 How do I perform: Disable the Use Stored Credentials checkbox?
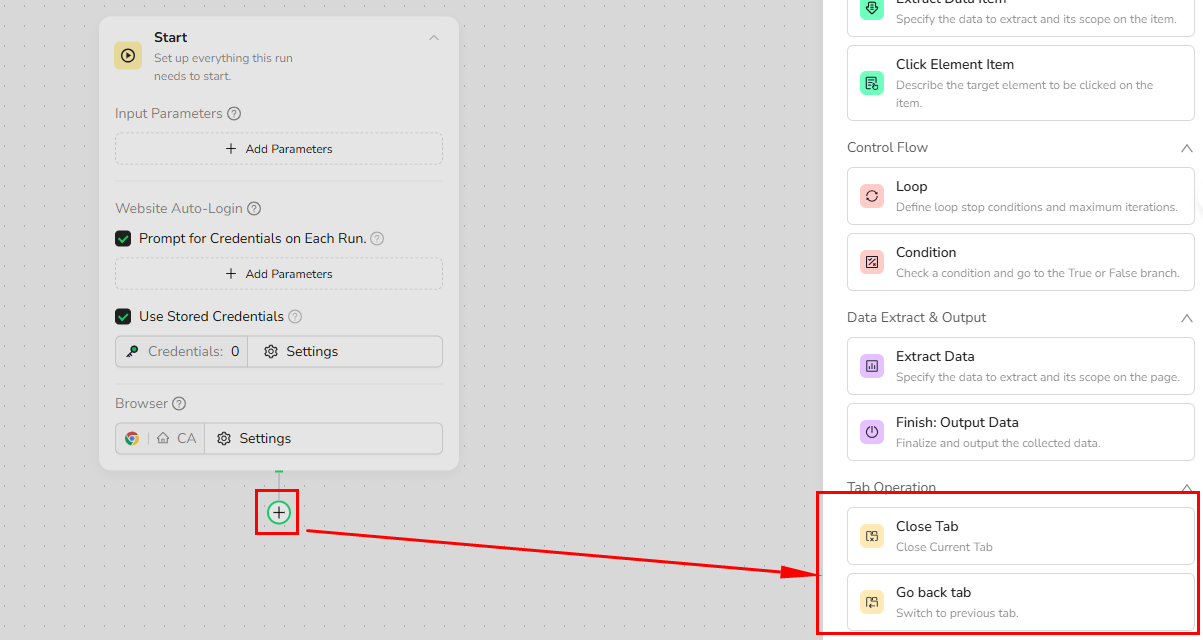(124, 317)
